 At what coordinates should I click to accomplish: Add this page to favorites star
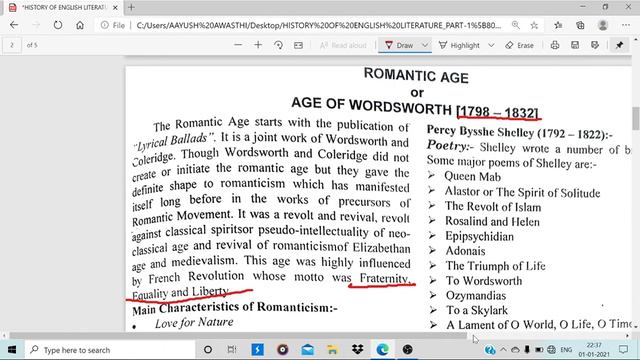534,25
